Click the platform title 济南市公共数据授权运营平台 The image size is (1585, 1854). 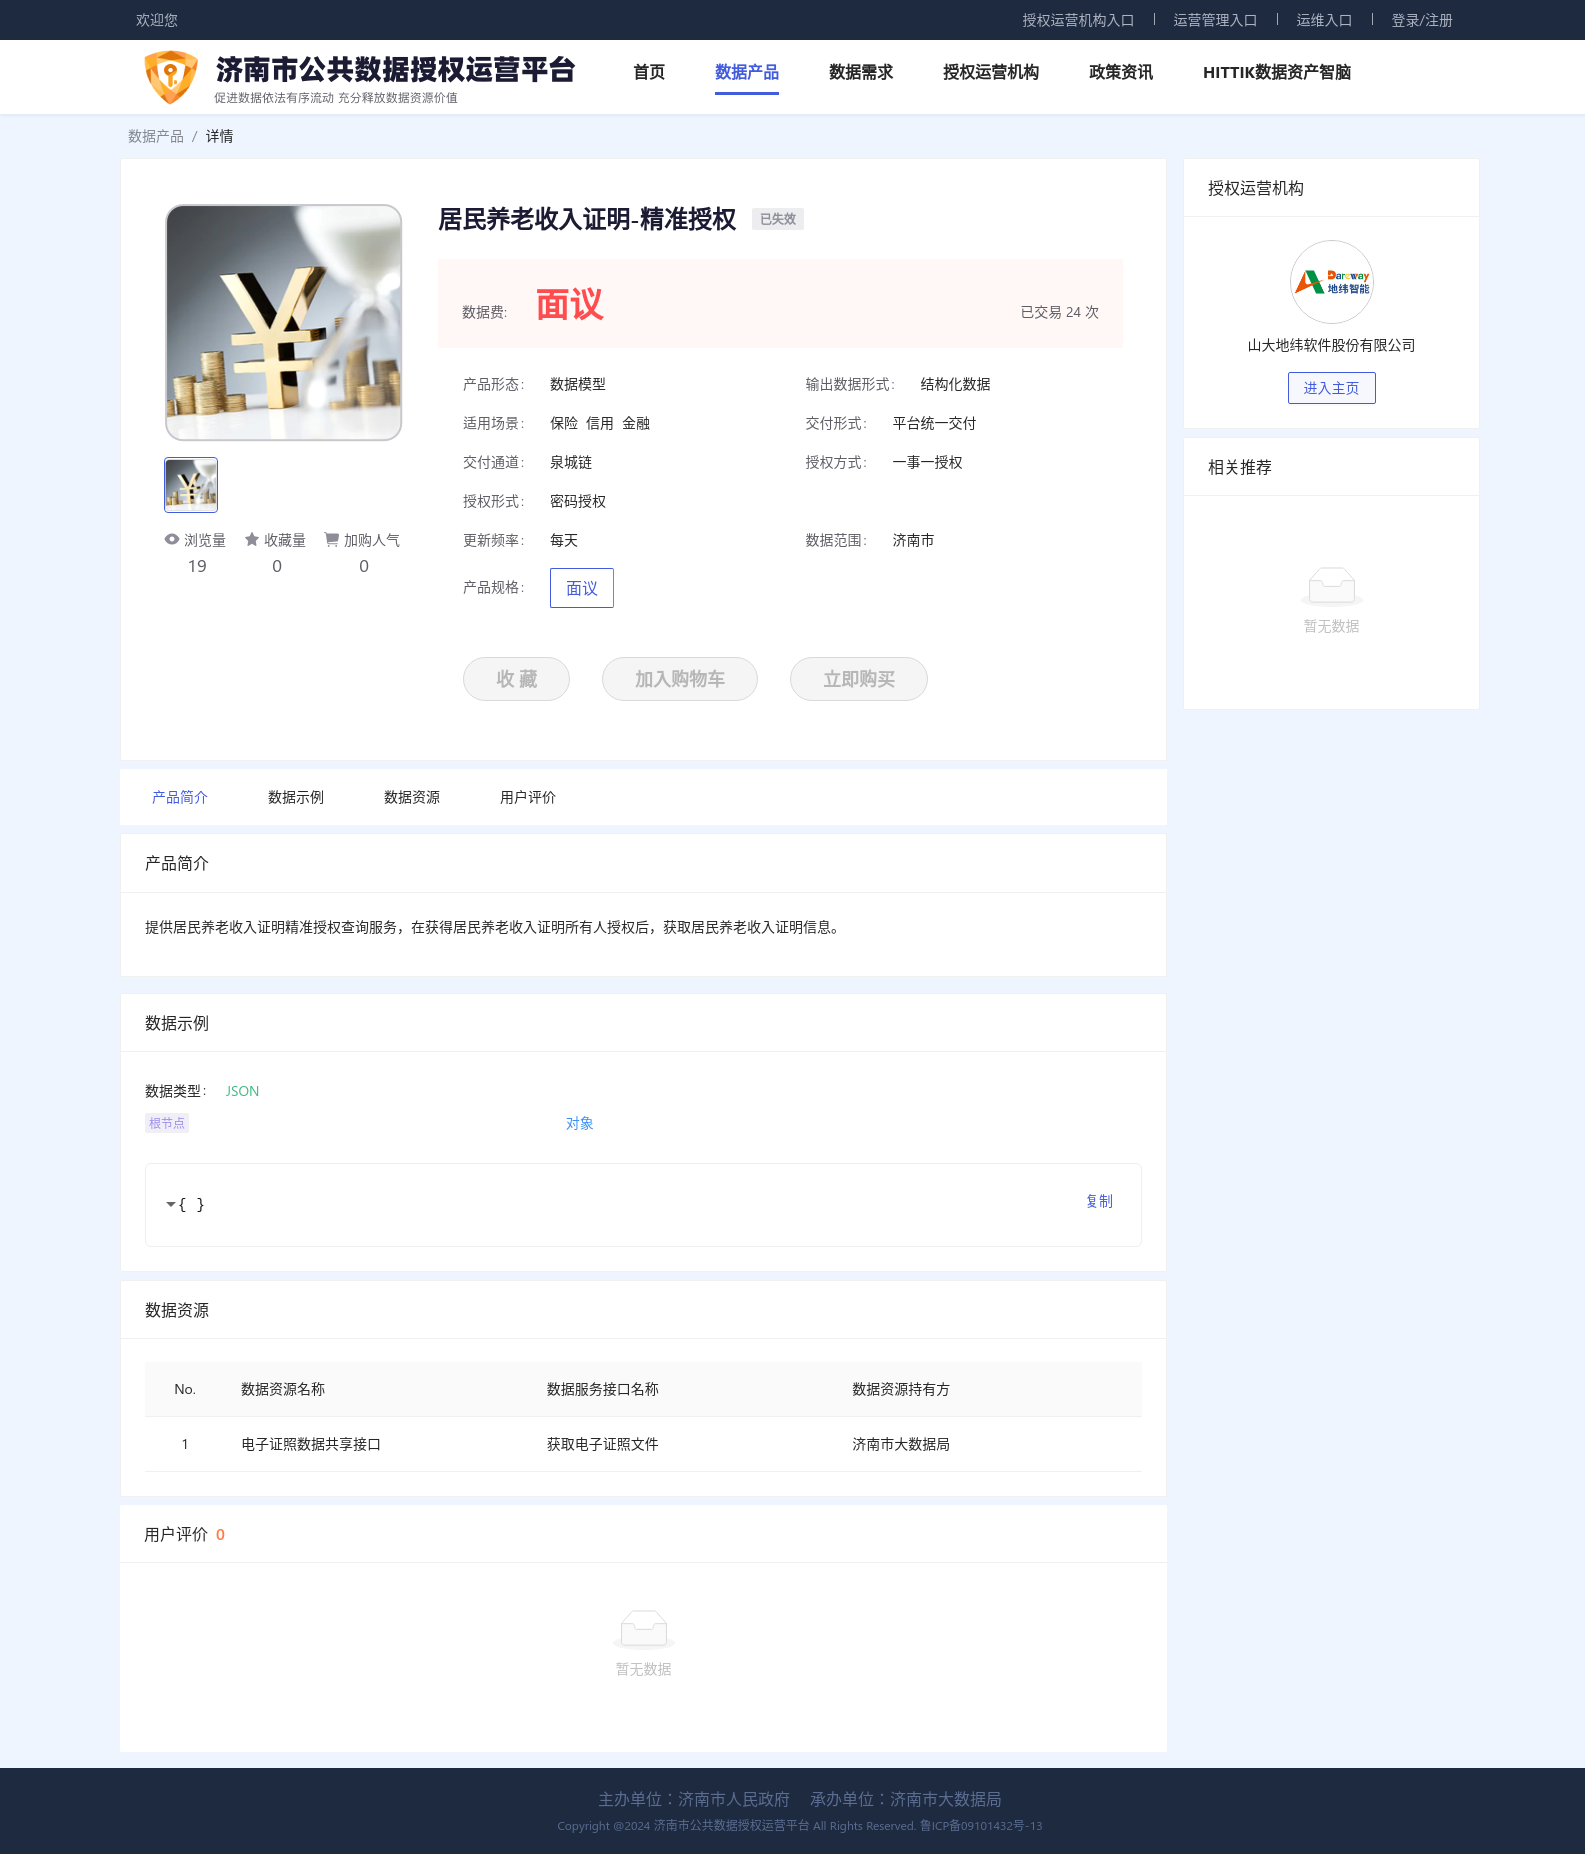click(x=395, y=69)
